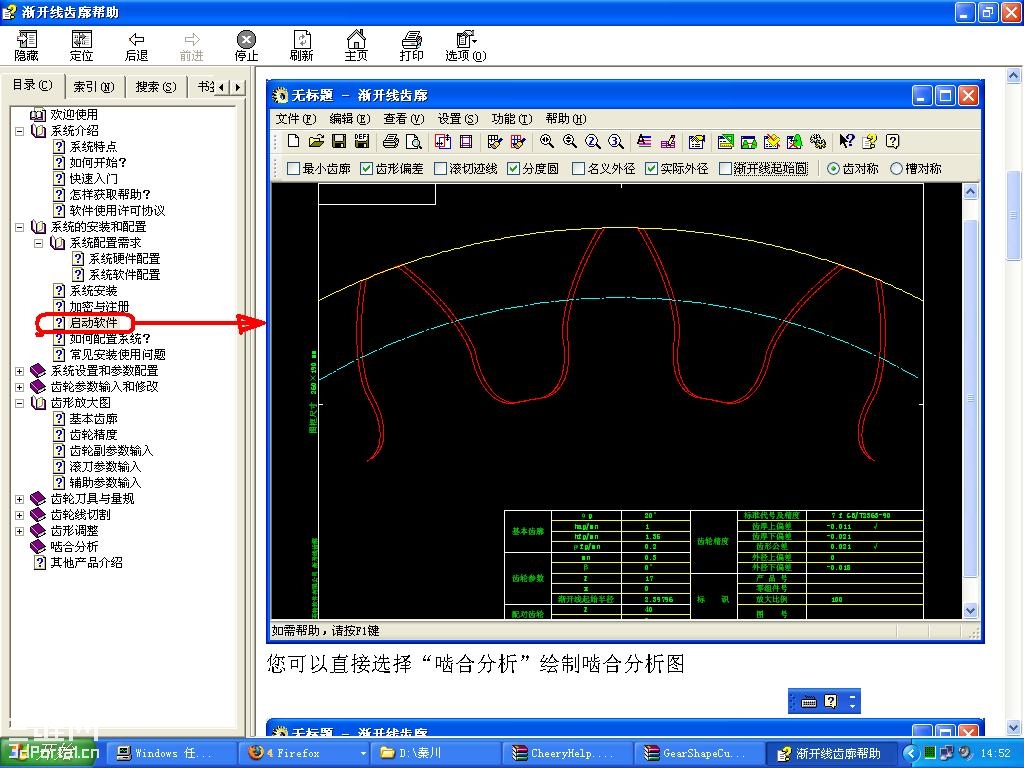1024x768 pixels.
Task: Click the Save disk icon in 渐开线齿廓 toolbar
Action: click(339, 141)
